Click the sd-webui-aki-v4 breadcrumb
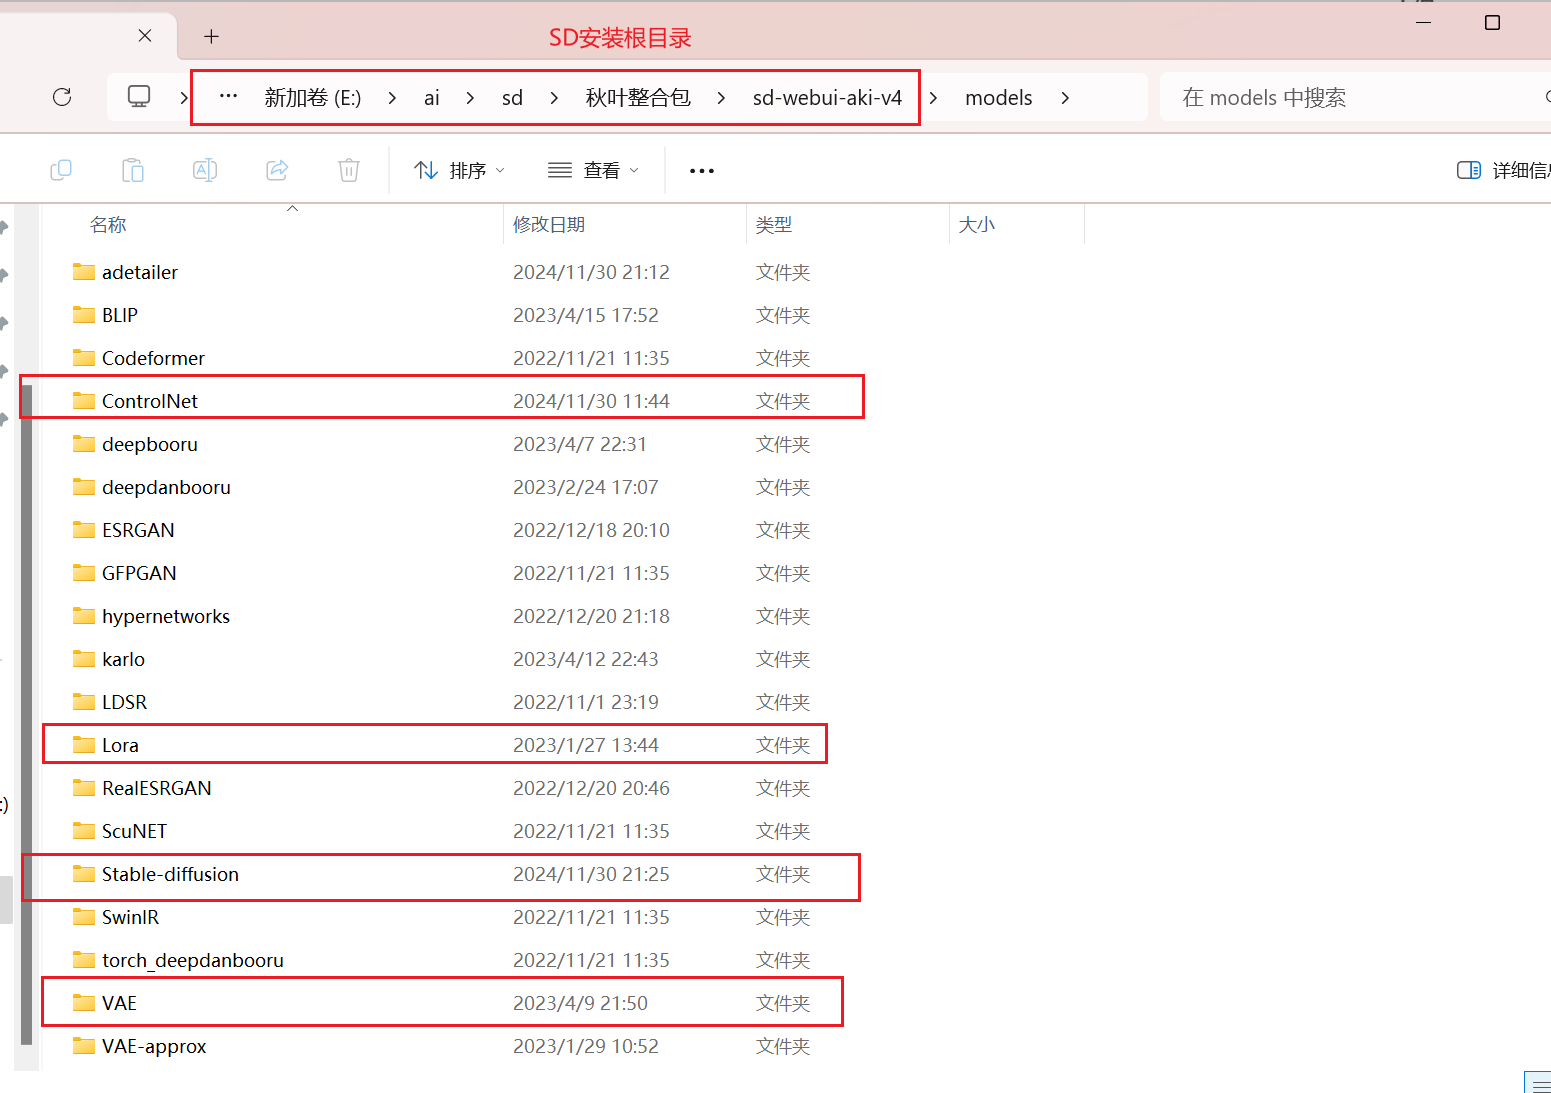 click(827, 98)
